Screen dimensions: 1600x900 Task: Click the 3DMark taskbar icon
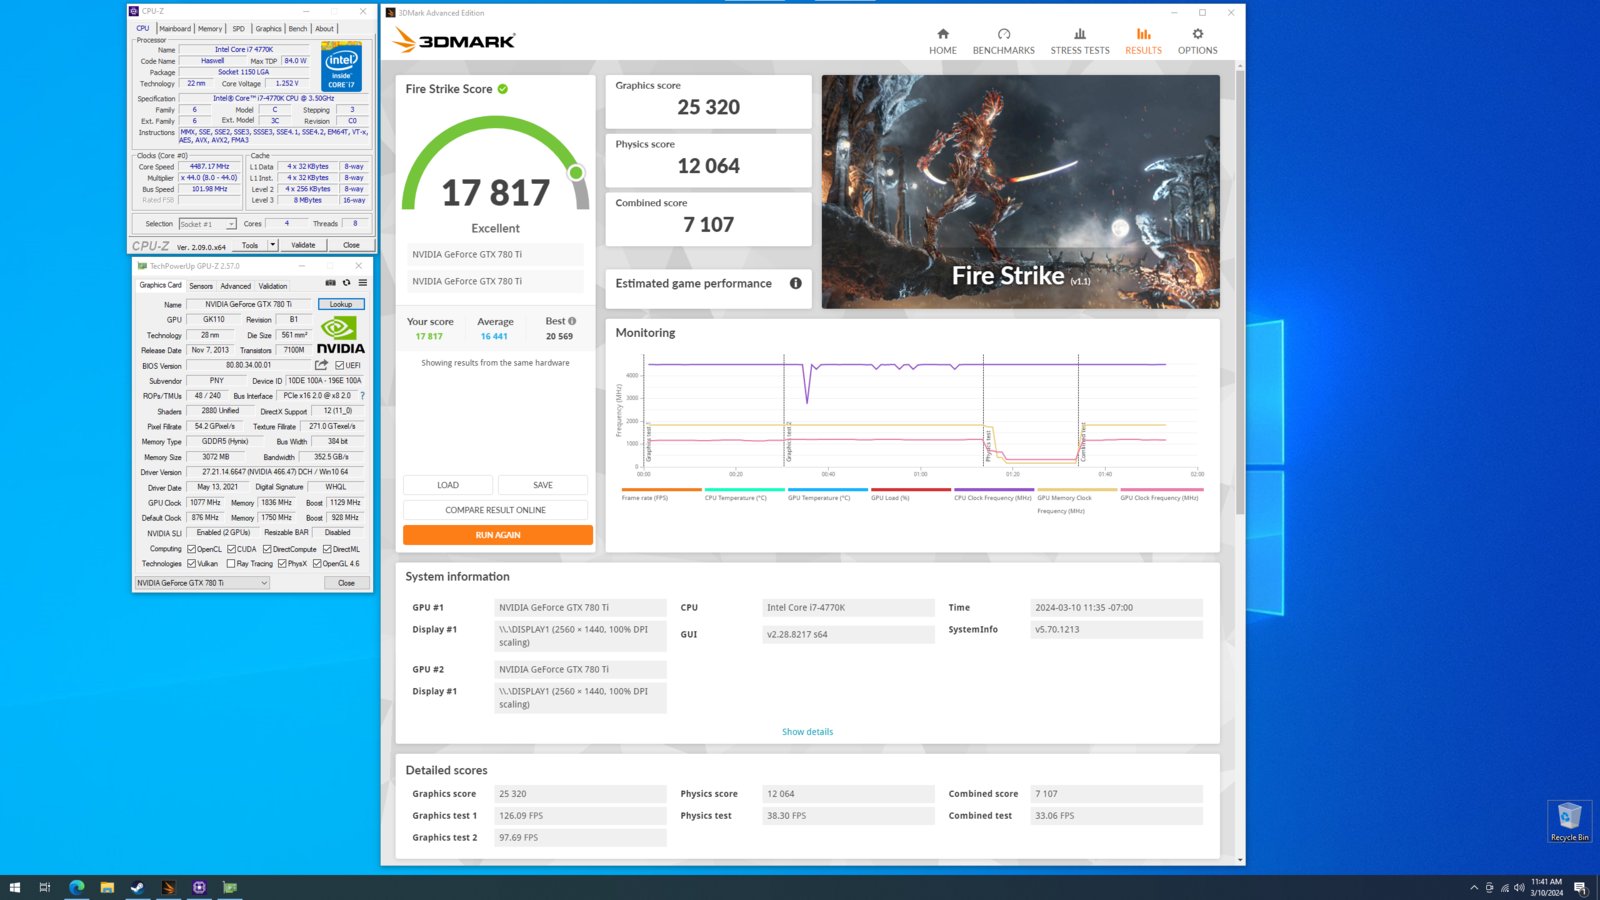(x=168, y=887)
